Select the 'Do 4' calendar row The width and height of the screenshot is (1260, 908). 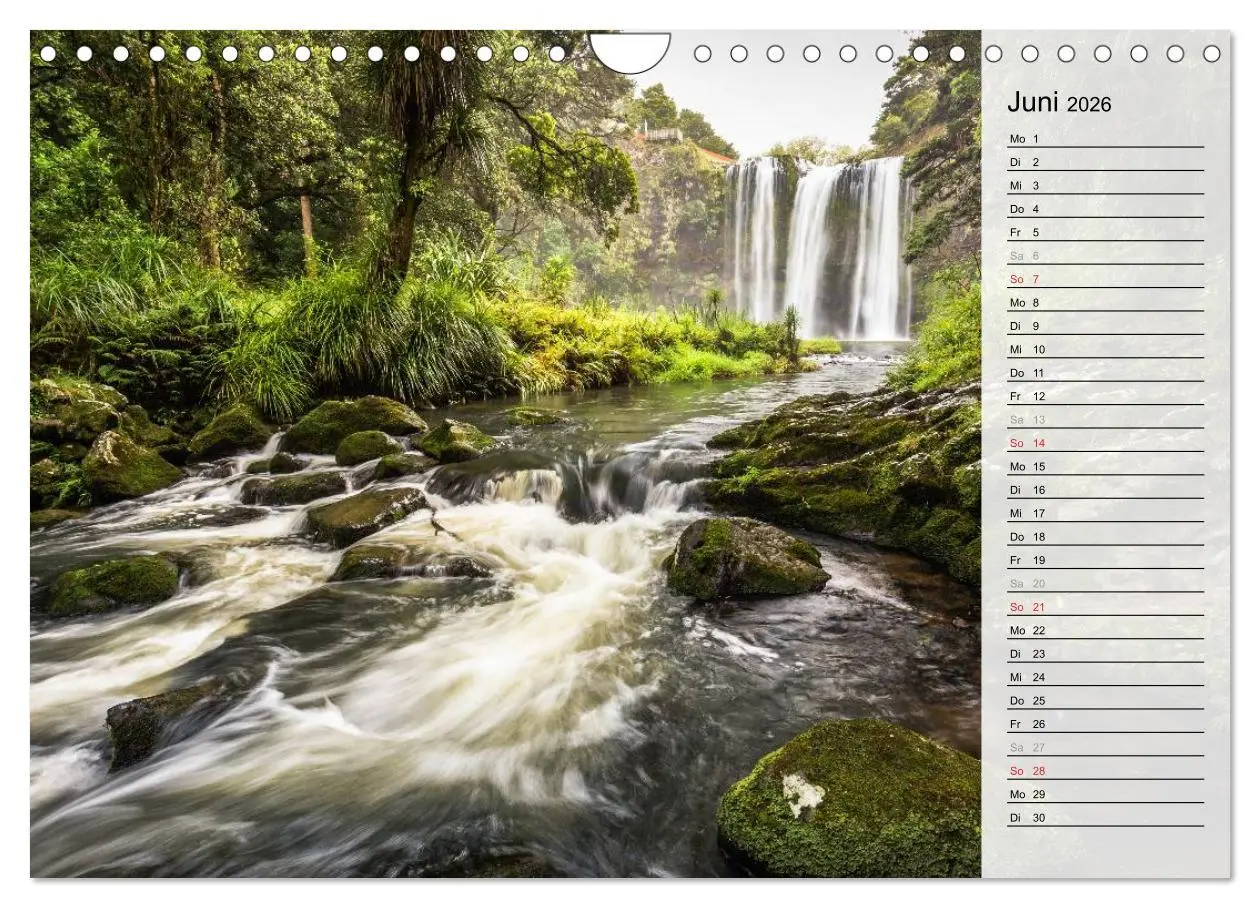1105,209
